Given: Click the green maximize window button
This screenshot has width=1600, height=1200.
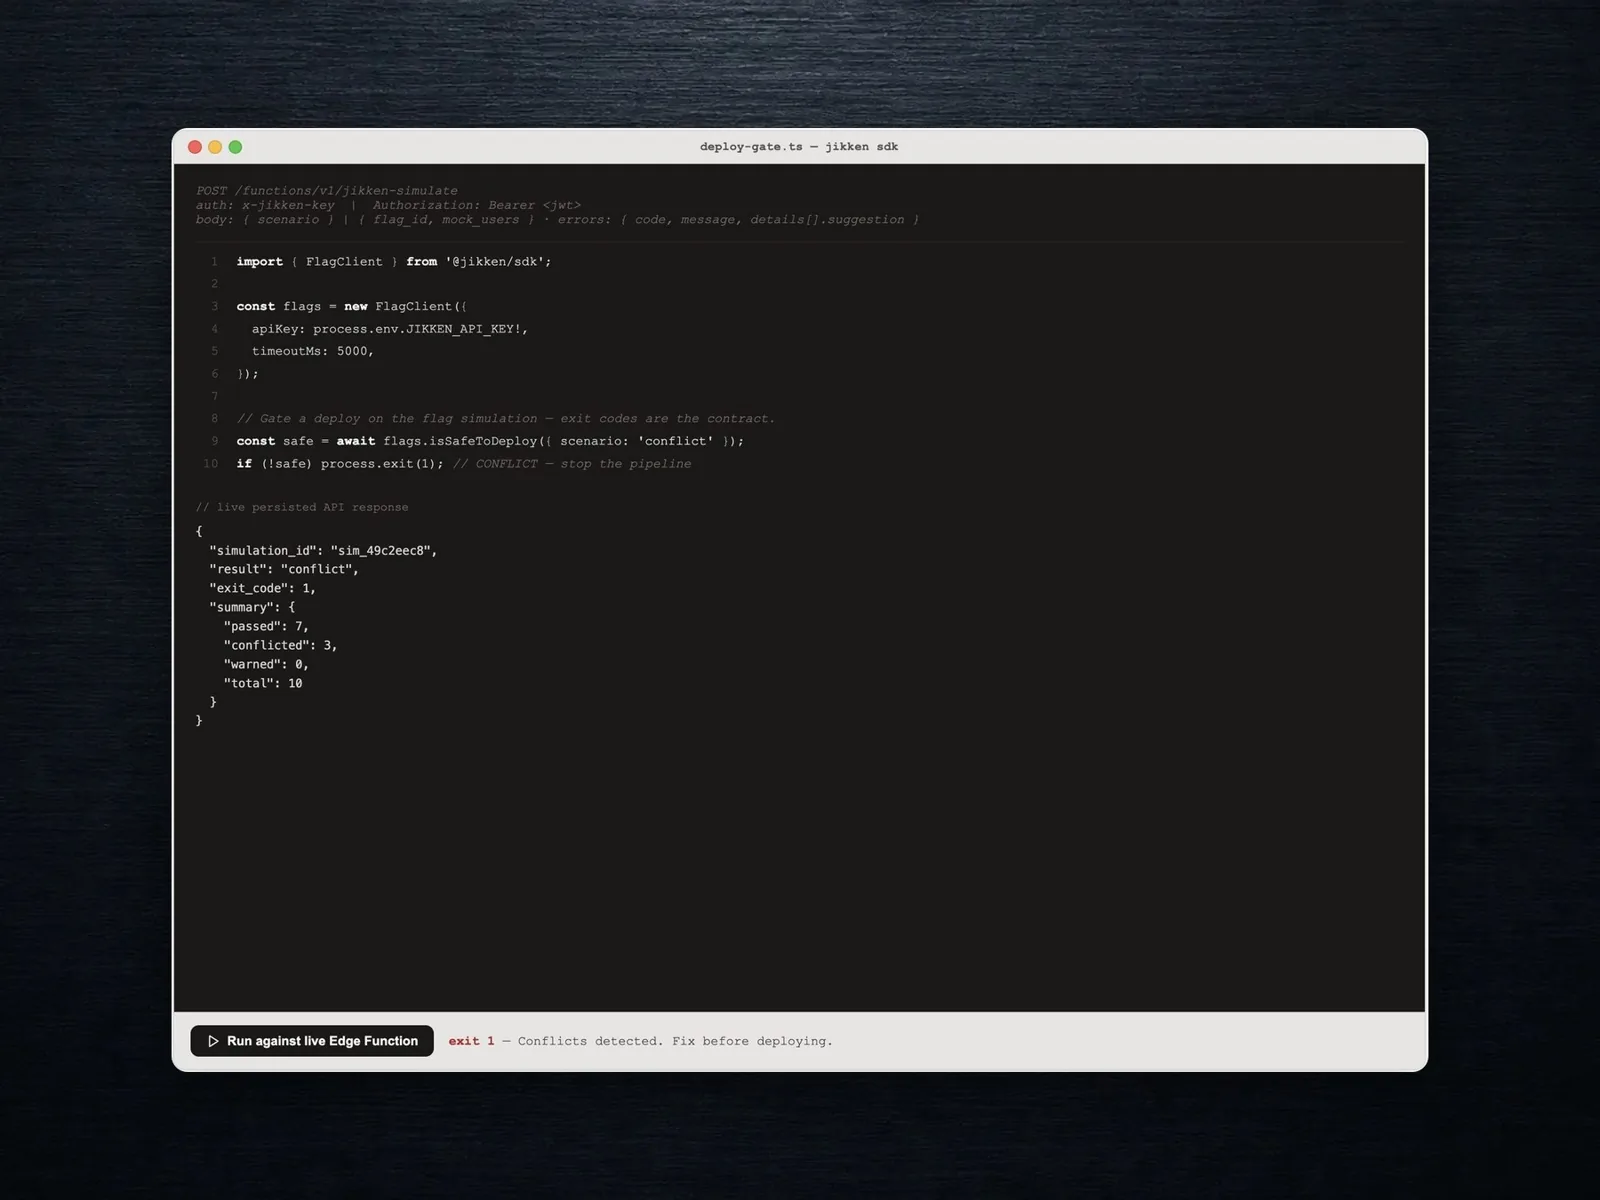Looking at the screenshot, I should pos(235,147).
